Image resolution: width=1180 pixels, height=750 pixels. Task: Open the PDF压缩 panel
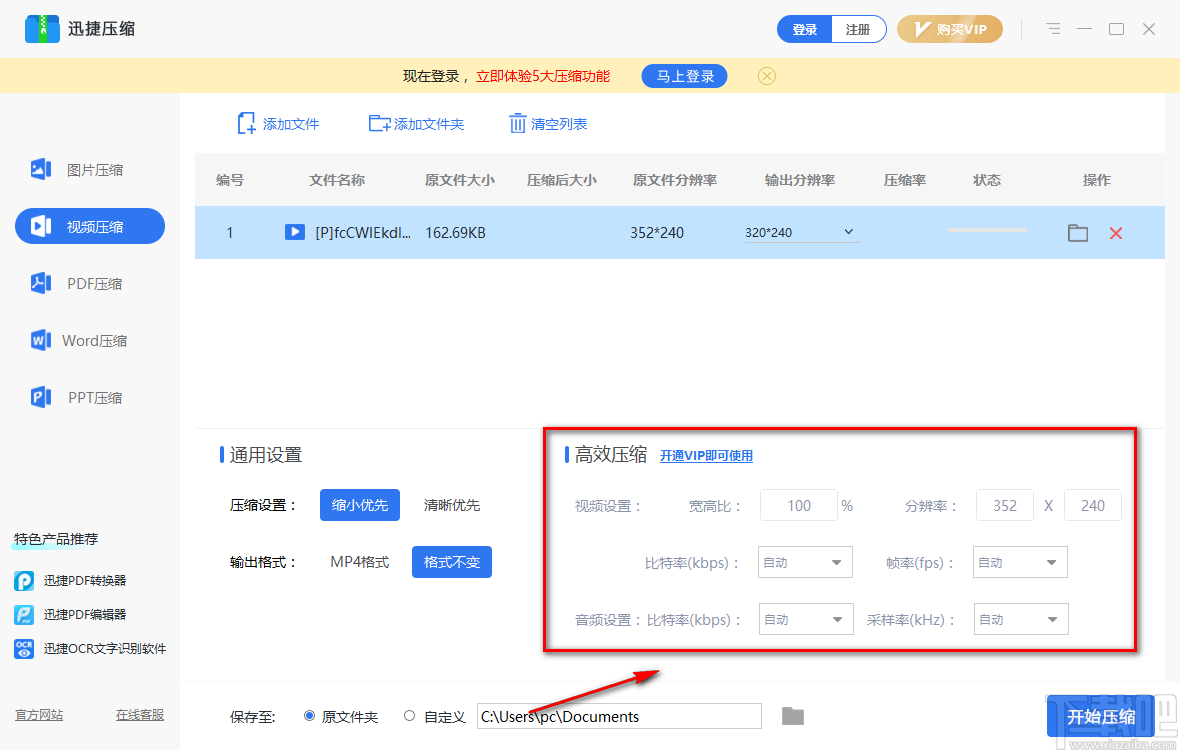pos(89,283)
